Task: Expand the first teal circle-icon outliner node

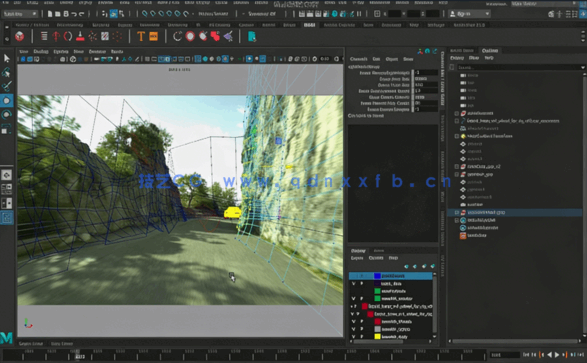Action: (x=456, y=220)
